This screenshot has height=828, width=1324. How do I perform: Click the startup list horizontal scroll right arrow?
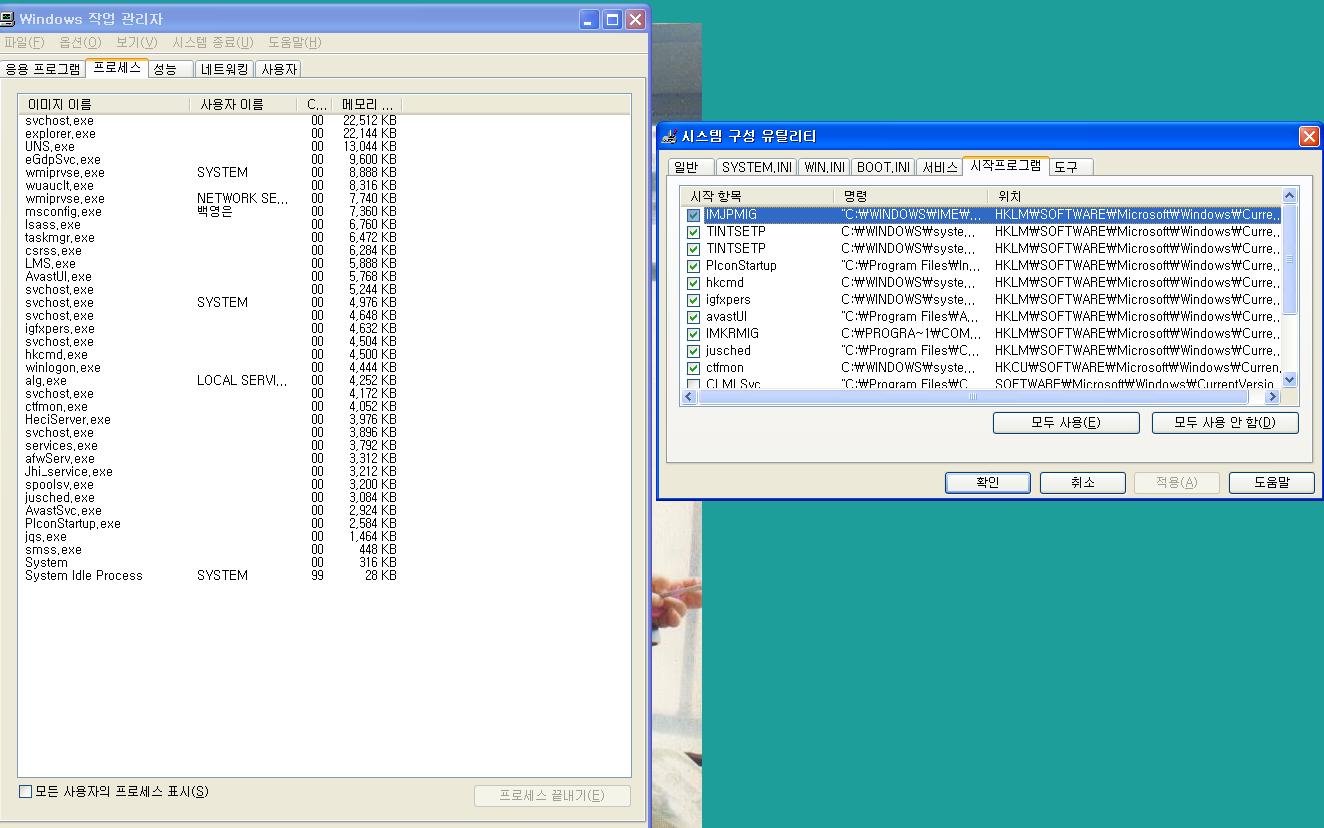tap(1272, 397)
